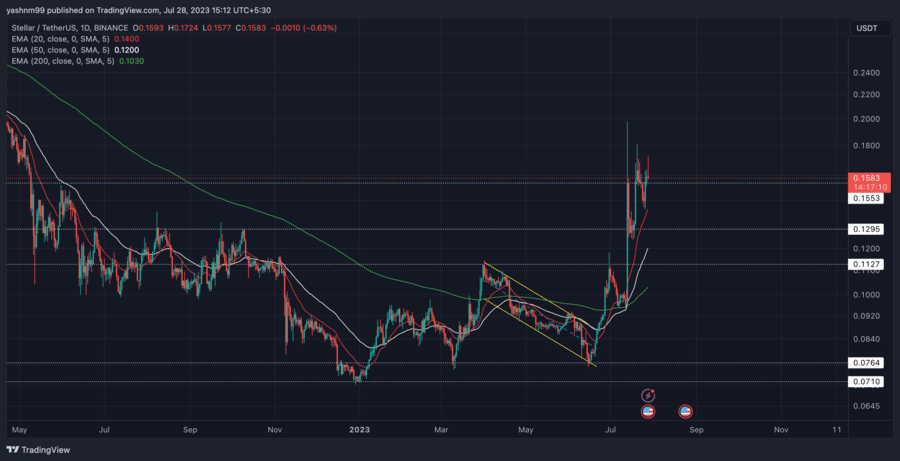
Task: Click the May label right after Mar
Action: click(526, 429)
